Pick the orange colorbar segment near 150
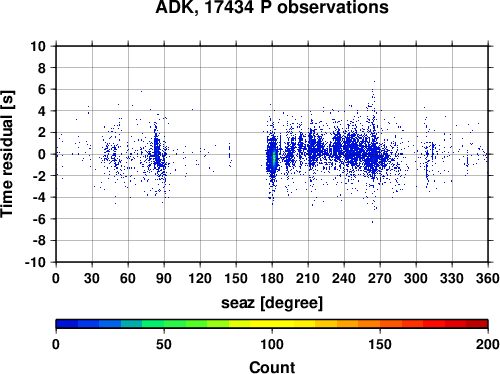Image resolution: width=500 pixels, height=374 pixels. pos(380,324)
